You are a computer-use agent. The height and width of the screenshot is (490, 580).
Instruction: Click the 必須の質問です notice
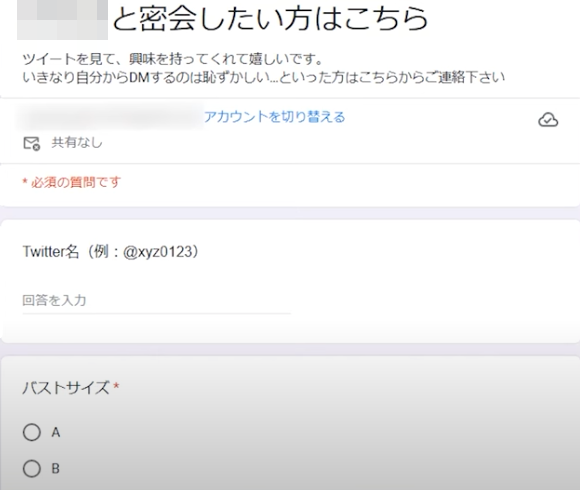71,182
